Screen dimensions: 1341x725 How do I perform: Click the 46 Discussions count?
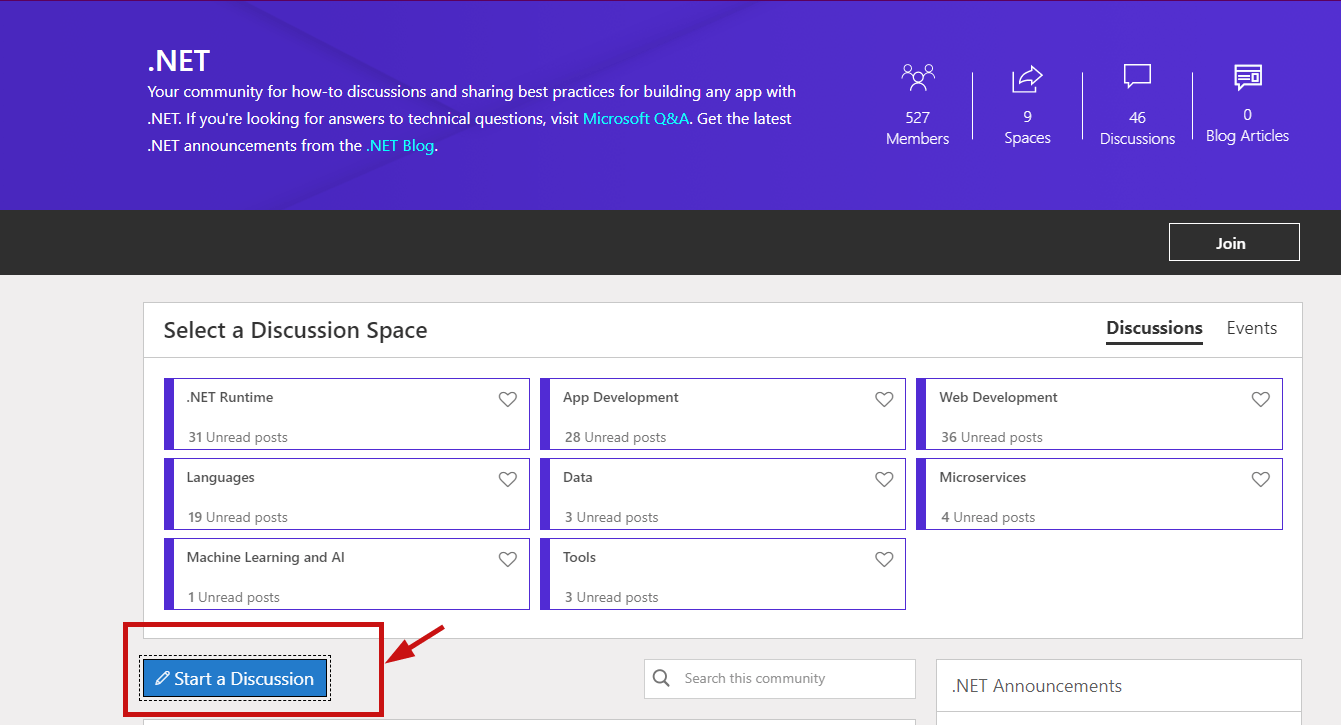(x=1137, y=128)
